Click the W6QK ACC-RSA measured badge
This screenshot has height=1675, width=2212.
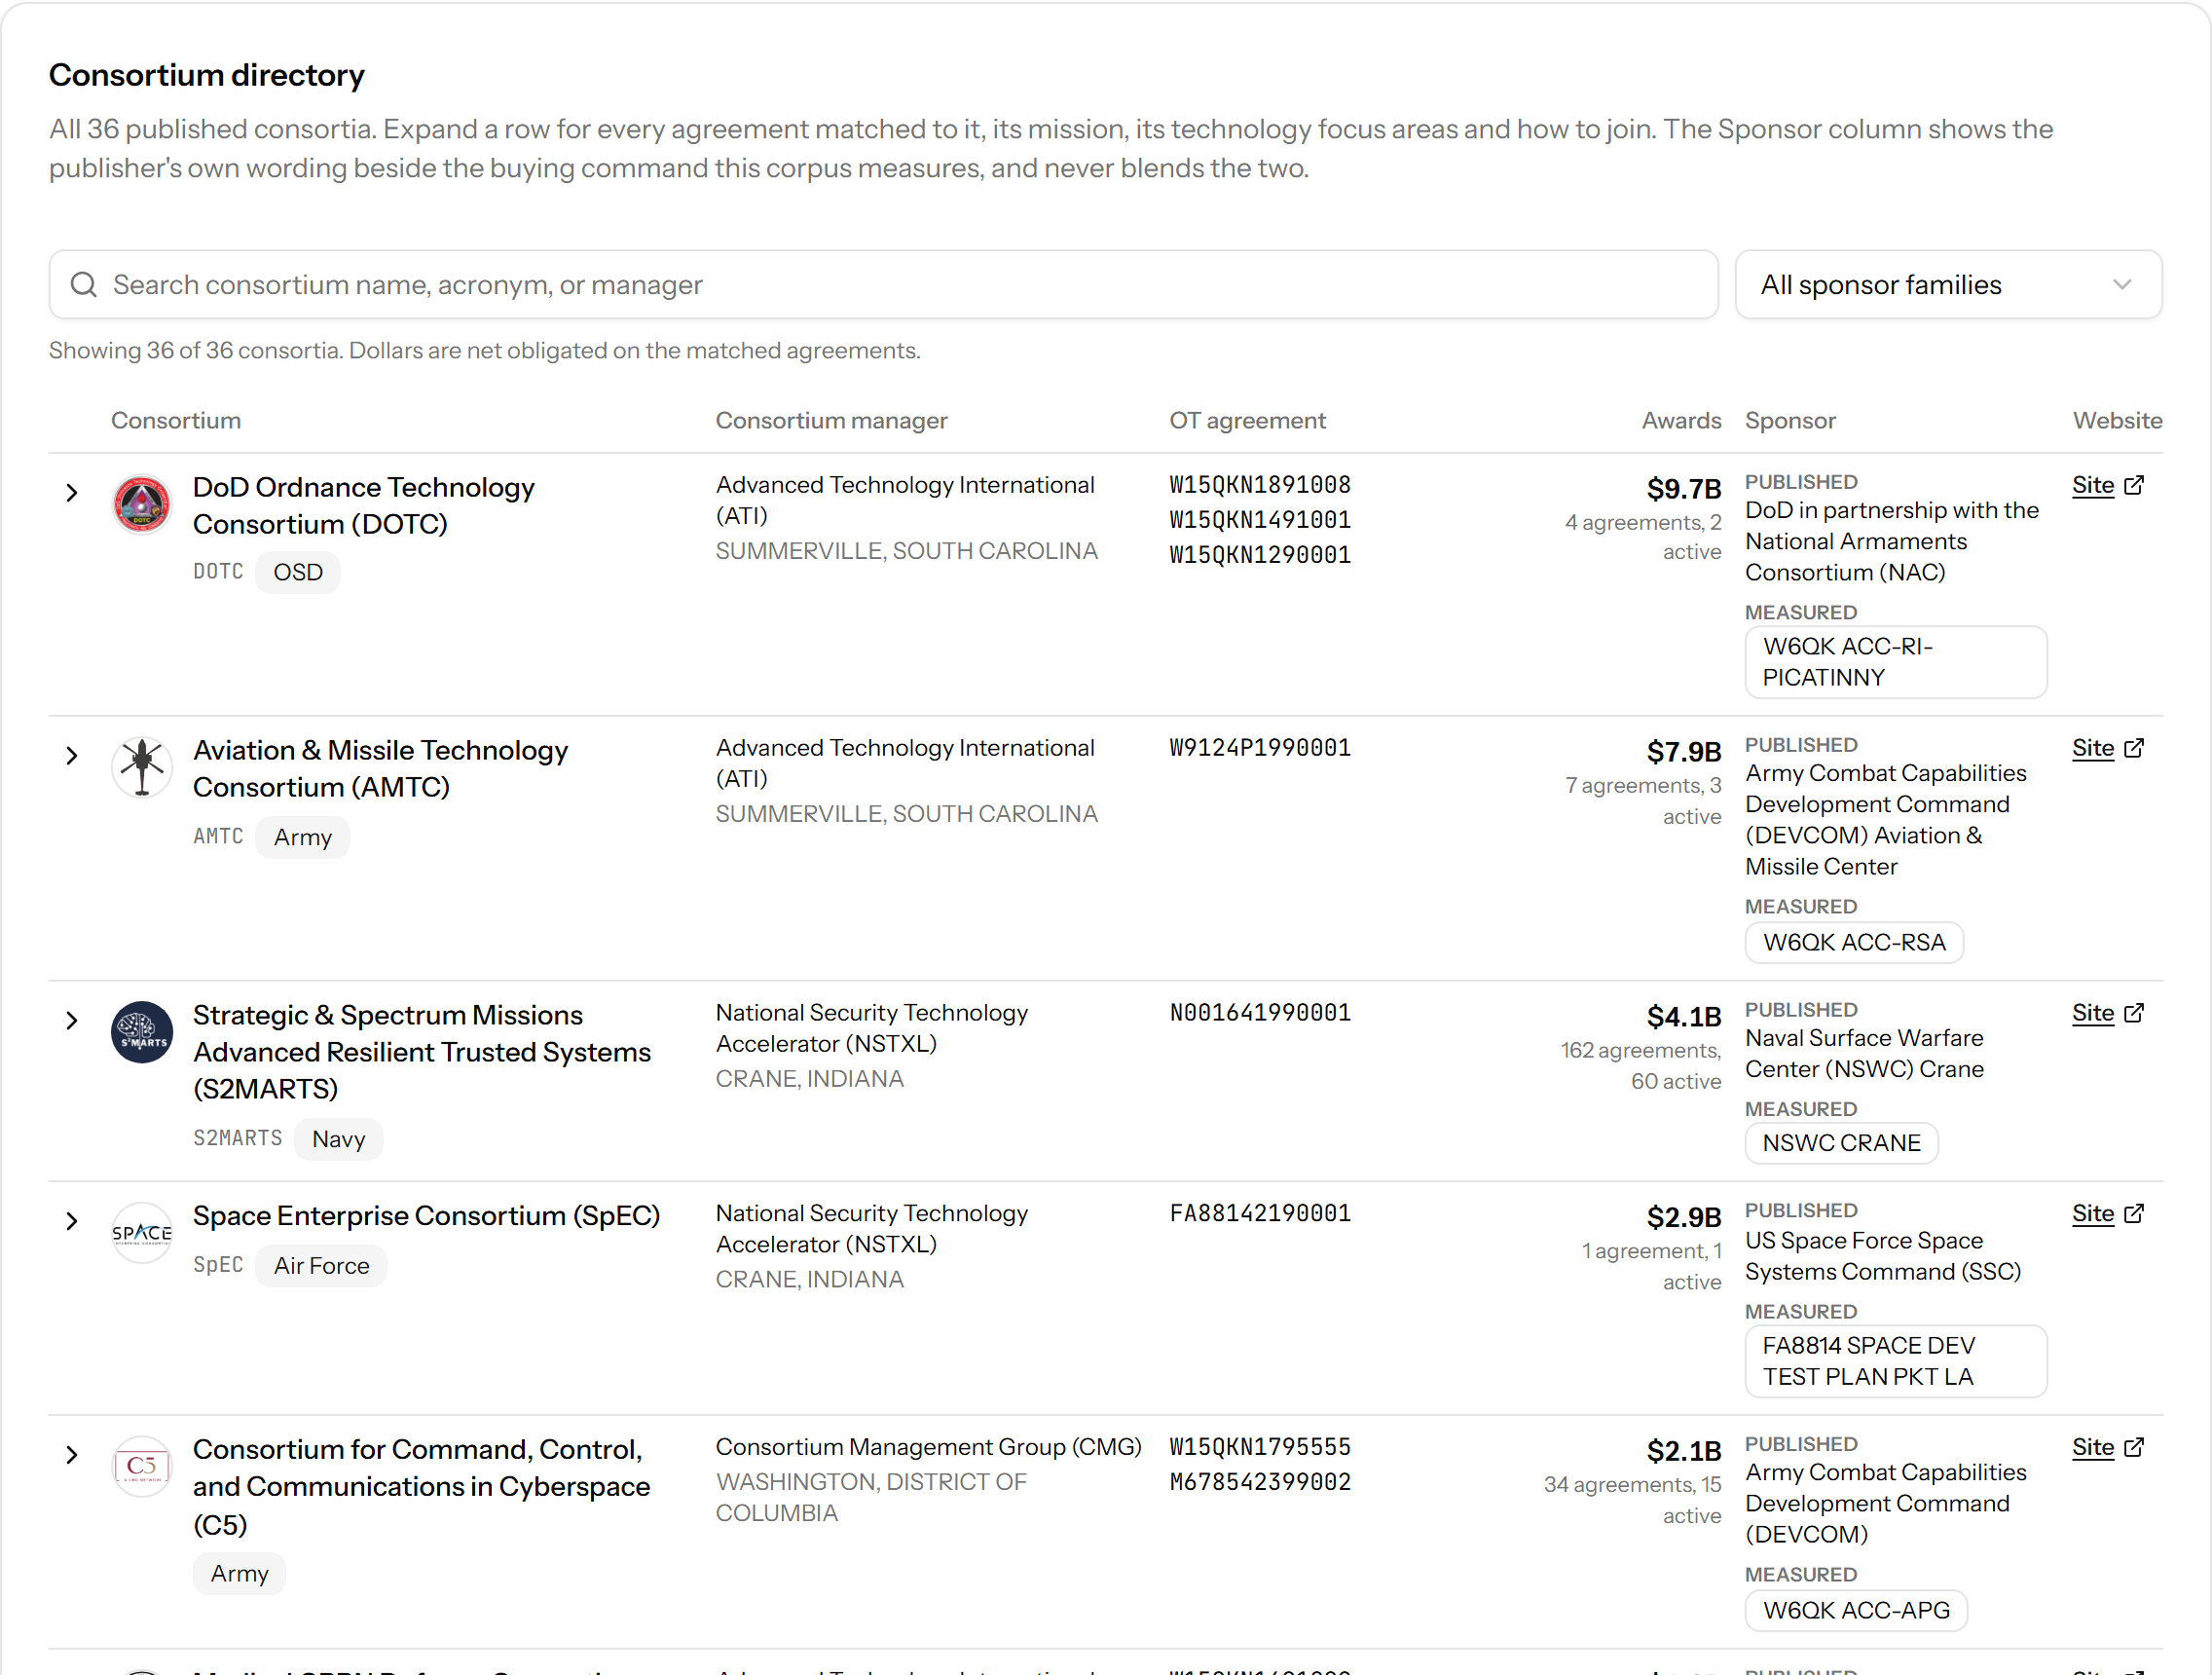1854,942
